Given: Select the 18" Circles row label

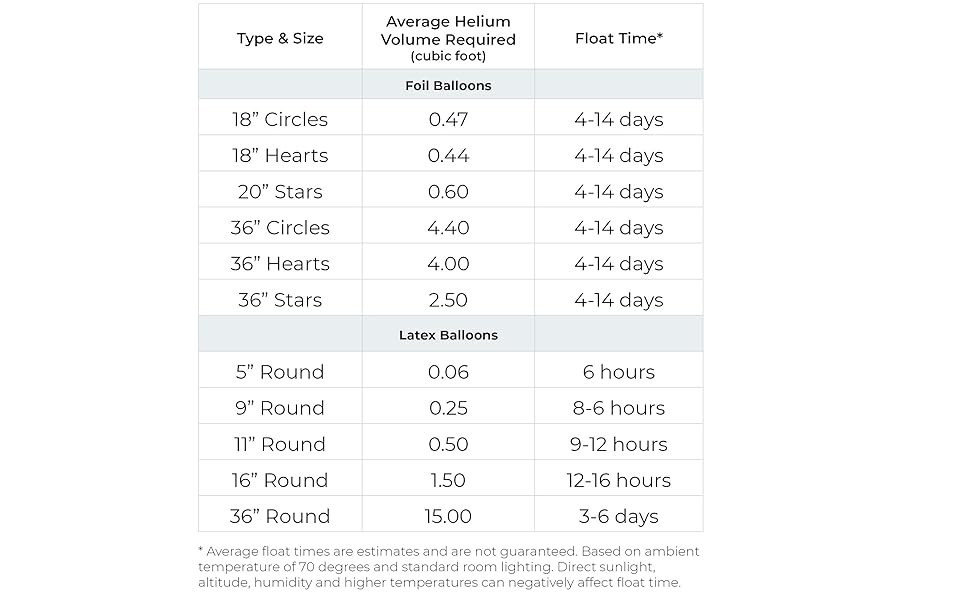Looking at the screenshot, I should point(280,119).
